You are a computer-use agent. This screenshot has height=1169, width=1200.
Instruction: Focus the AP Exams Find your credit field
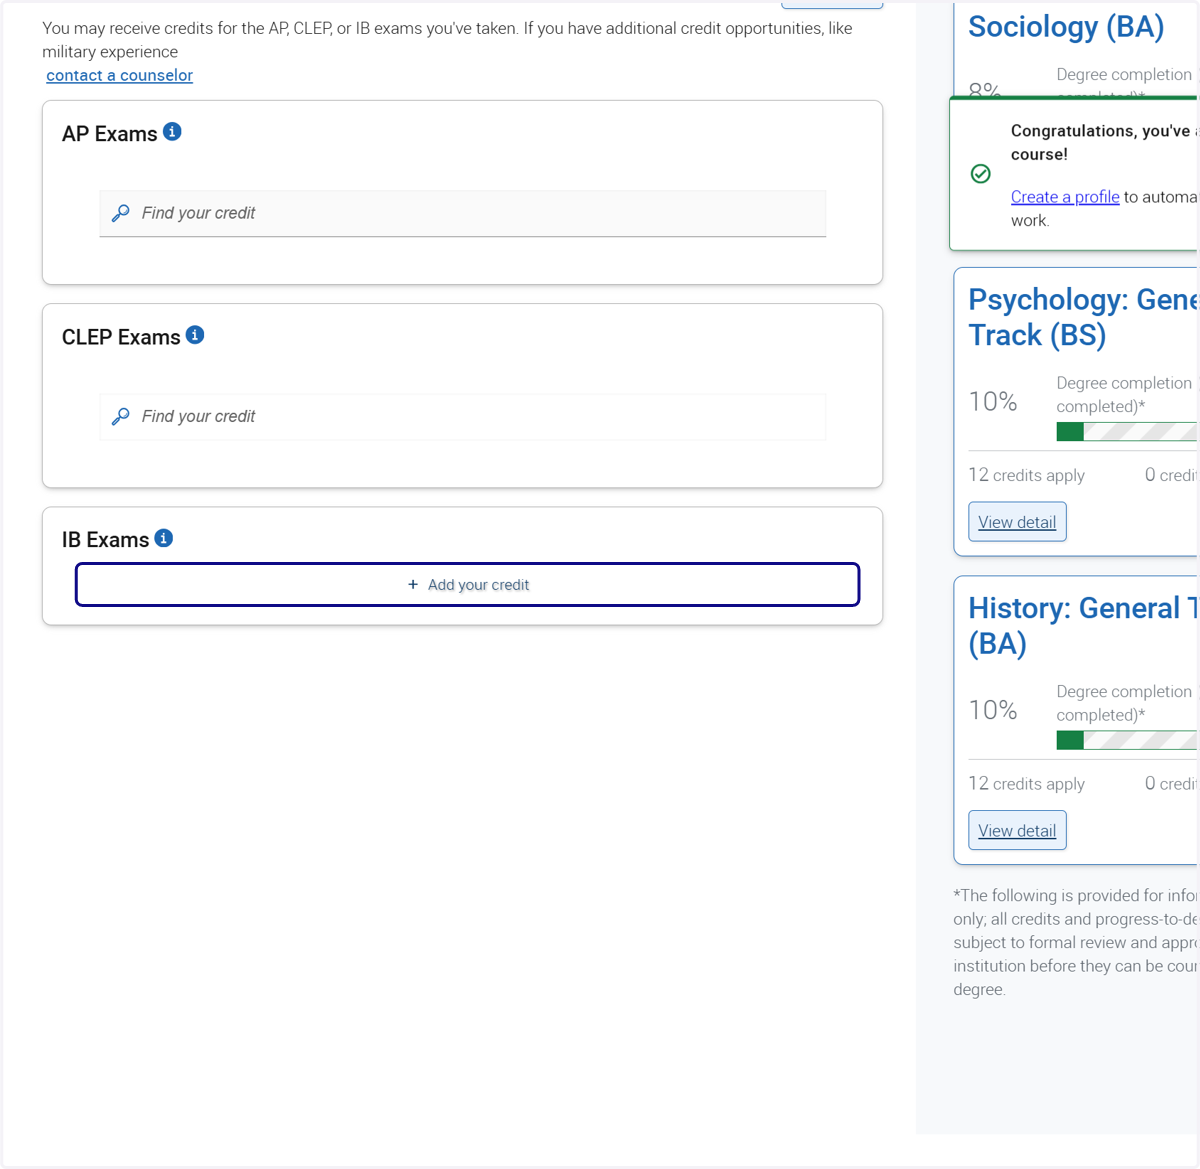pyautogui.click(x=463, y=213)
